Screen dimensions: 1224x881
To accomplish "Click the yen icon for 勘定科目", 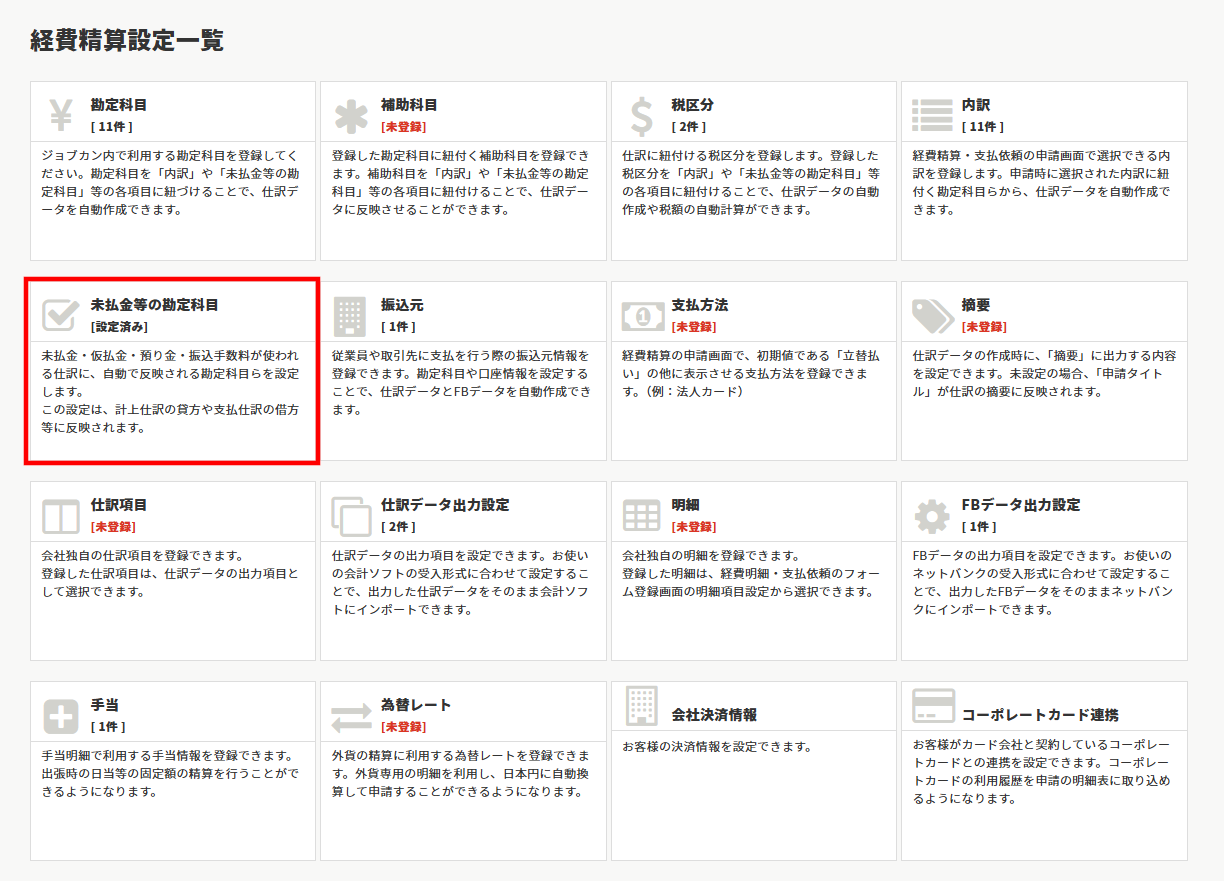I will pyautogui.click(x=61, y=115).
